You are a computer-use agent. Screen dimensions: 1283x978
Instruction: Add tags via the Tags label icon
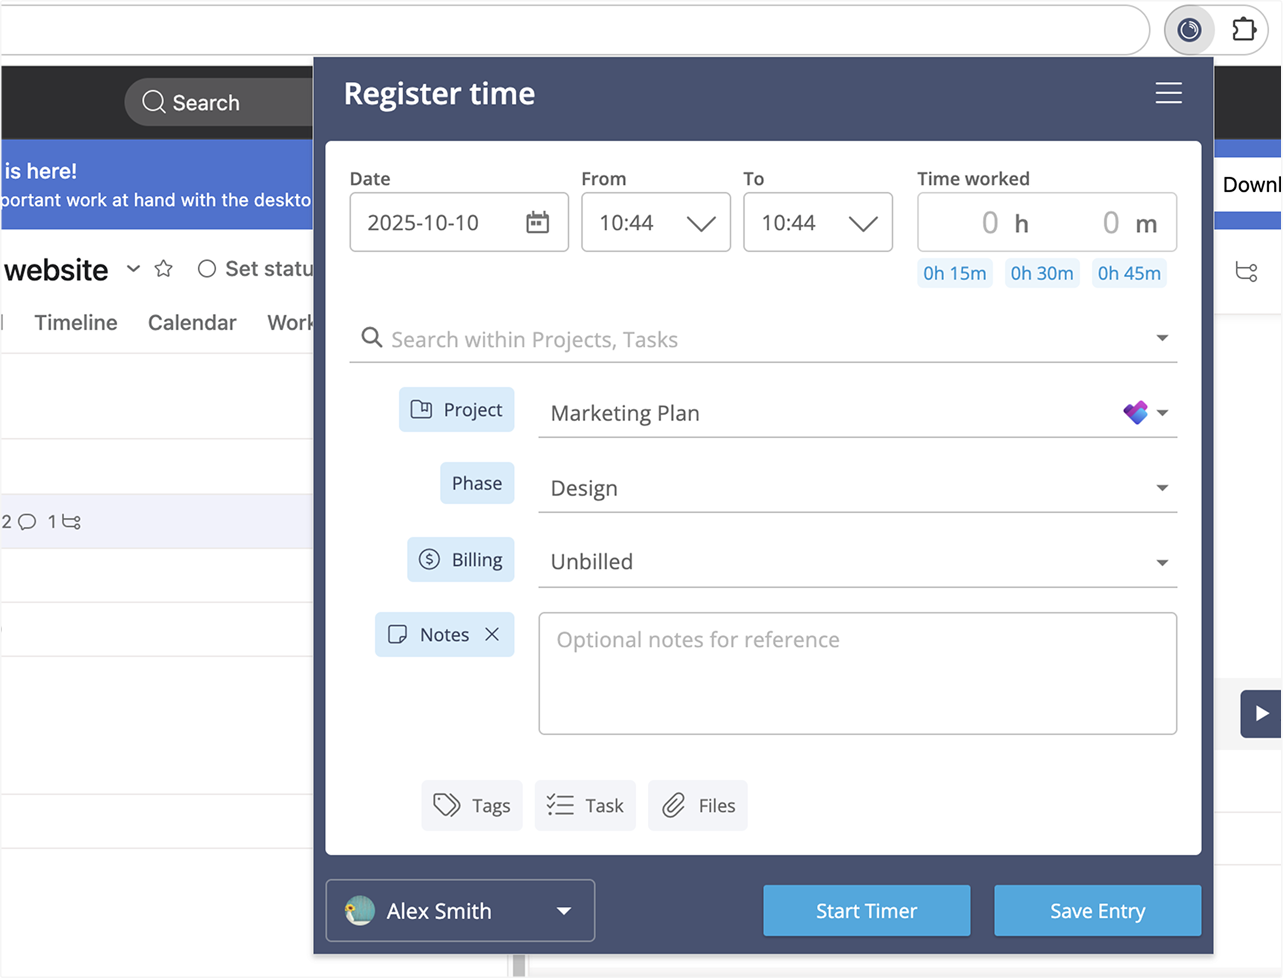[x=447, y=805]
